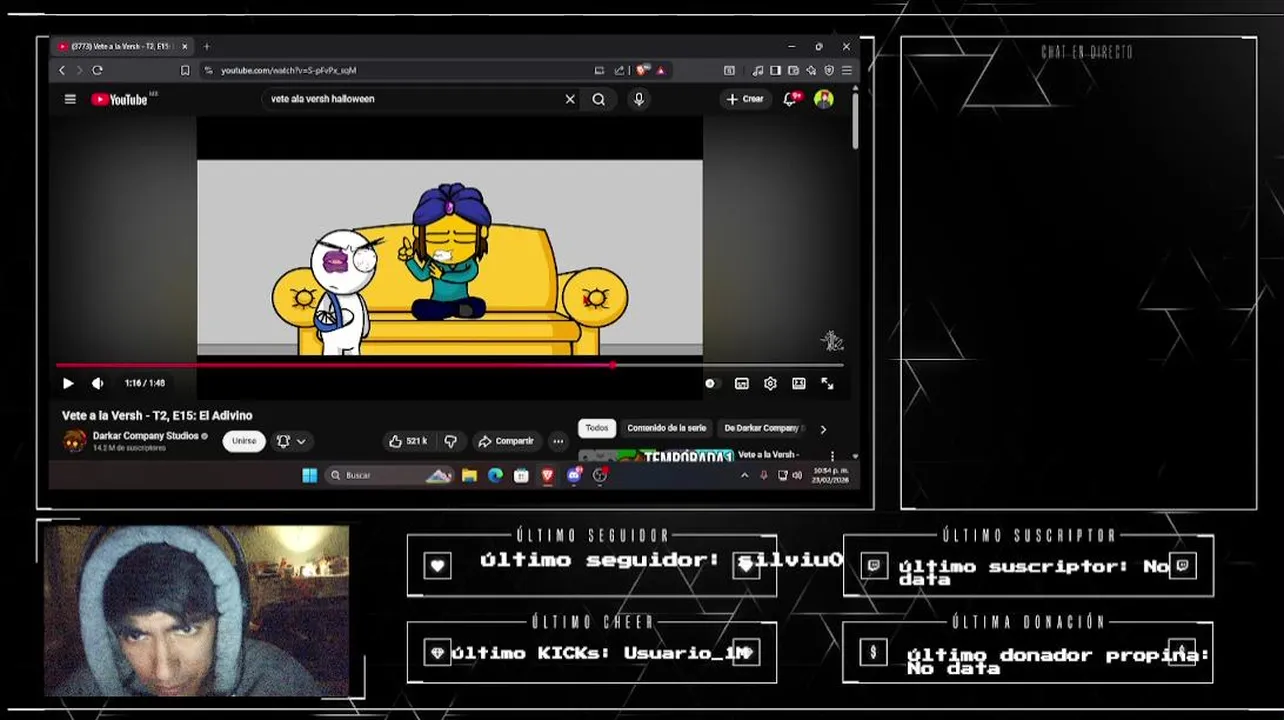Open the Temporada suggested video thumbnail

[657, 456]
